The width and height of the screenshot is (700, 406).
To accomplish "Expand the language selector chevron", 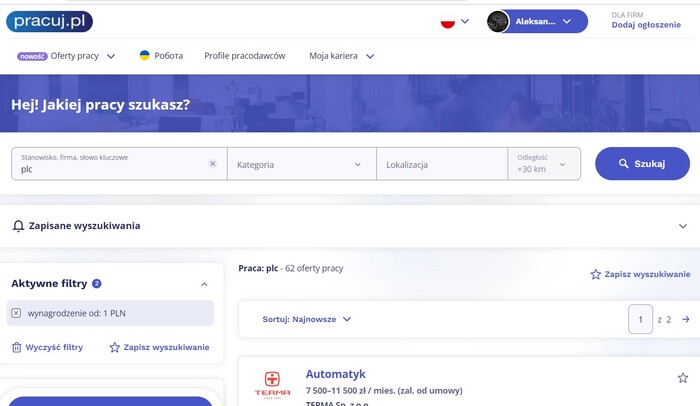I will click(x=465, y=21).
